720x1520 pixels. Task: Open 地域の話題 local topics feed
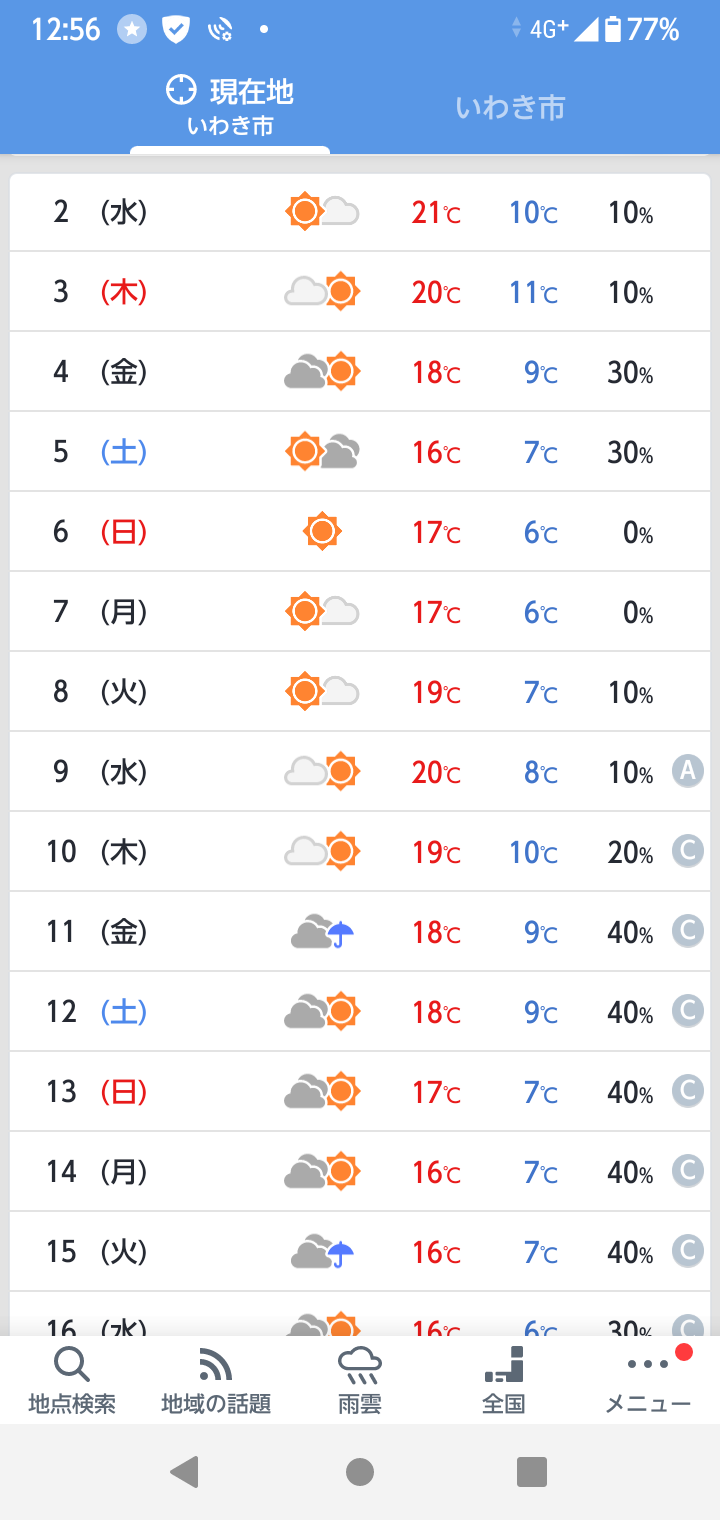pos(216,1380)
